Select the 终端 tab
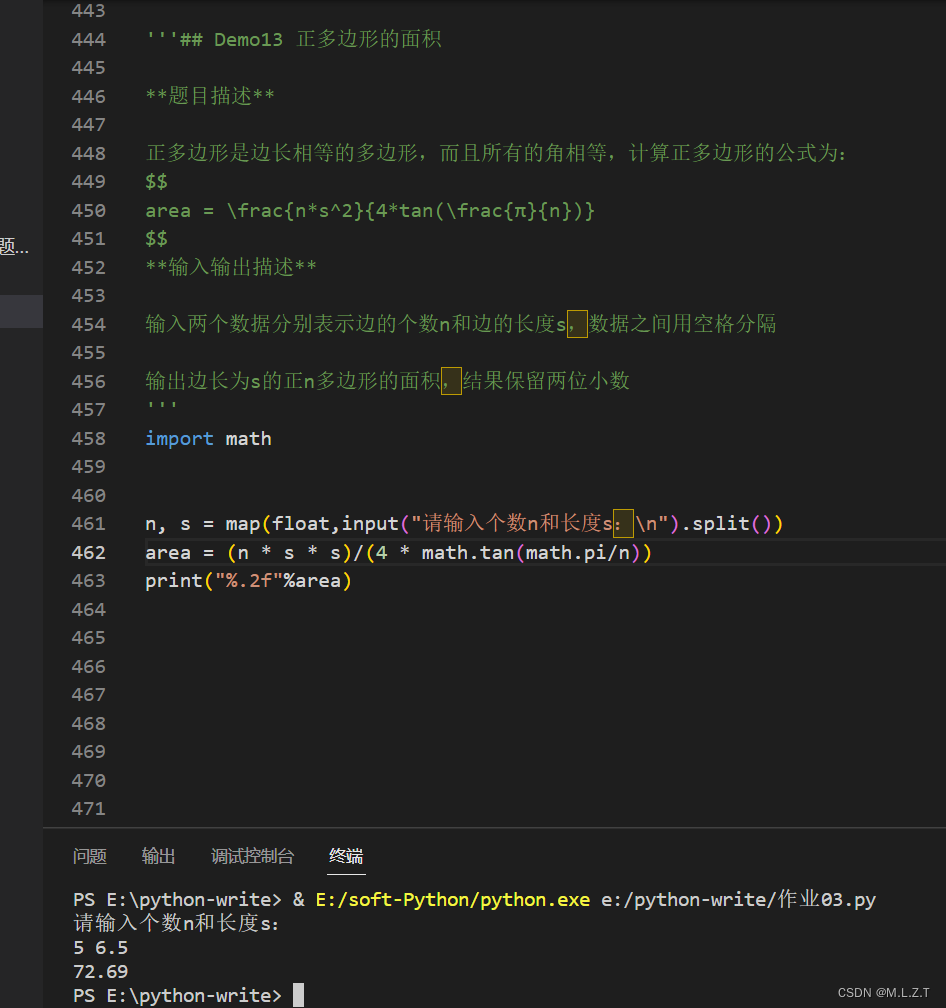Screen dimensions: 946x1008 [x=346, y=856]
